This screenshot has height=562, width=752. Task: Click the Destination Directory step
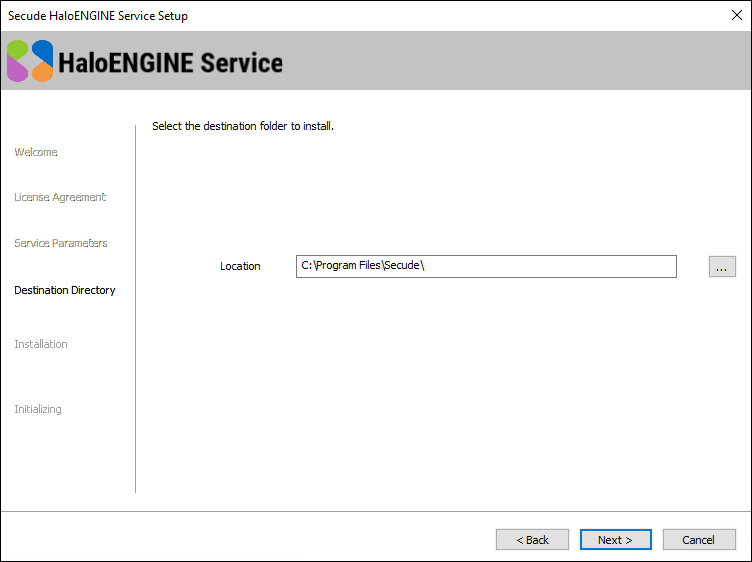[x=65, y=290]
